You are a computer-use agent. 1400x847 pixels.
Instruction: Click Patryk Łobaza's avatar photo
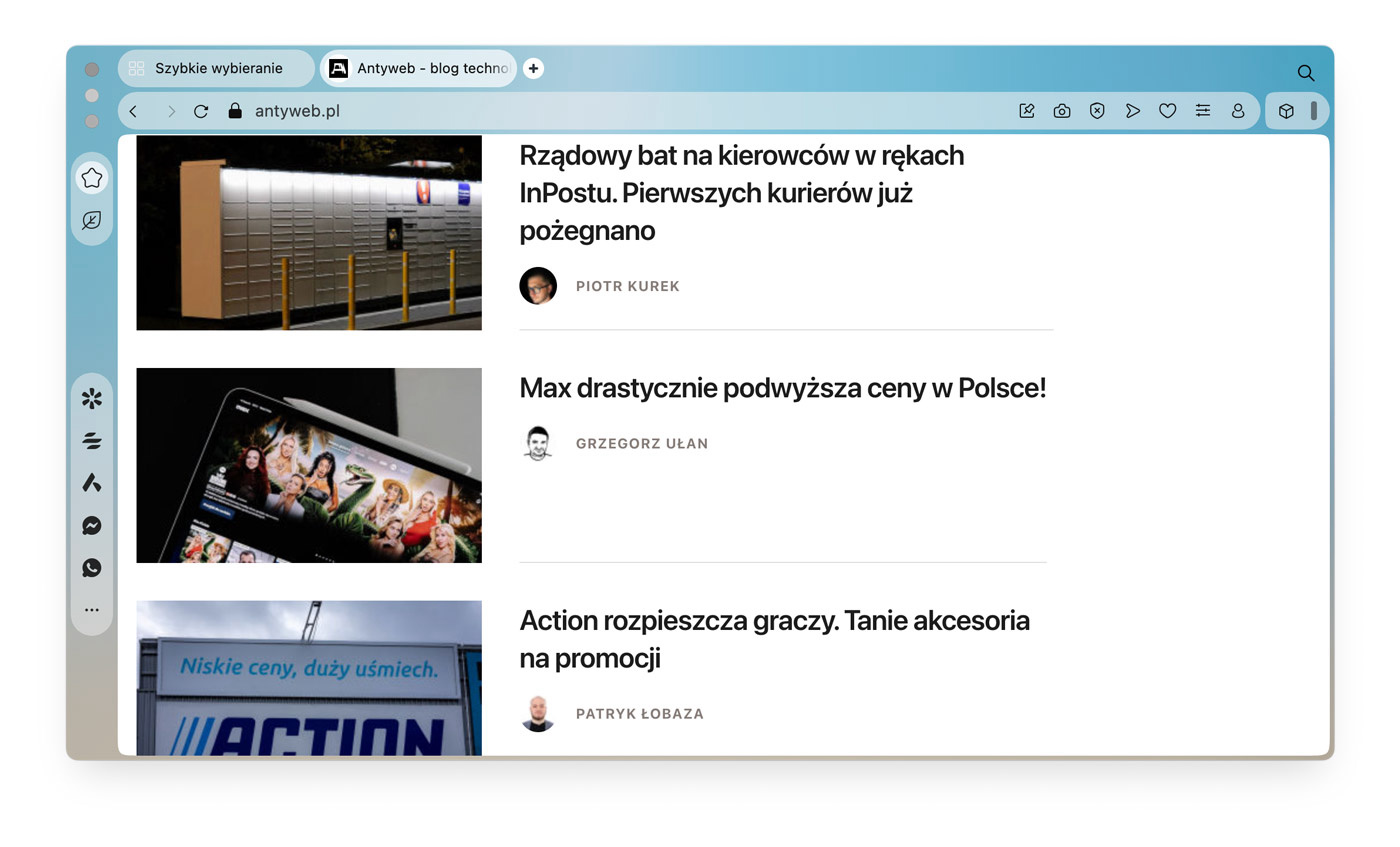click(538, 713)
